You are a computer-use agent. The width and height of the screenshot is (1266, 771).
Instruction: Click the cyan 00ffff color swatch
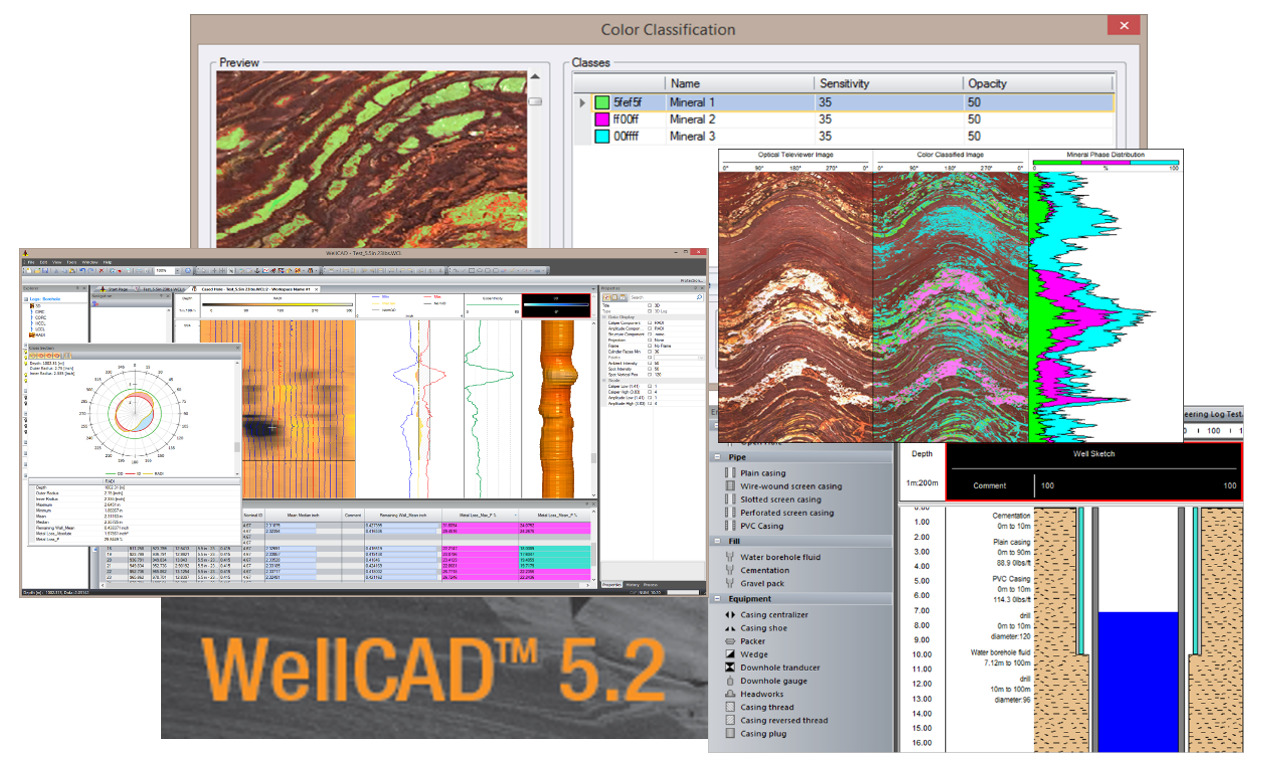click(x=601, y=136)
